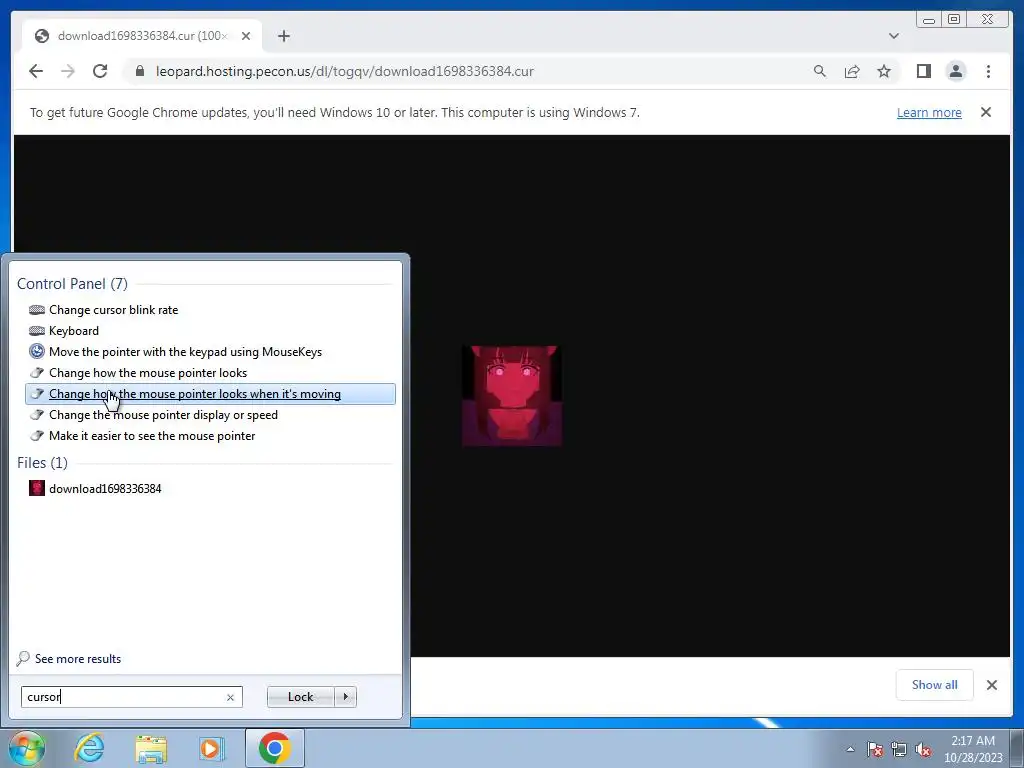Click the Windows Start orb
This screenshot has height=768, width=1024.
(x=26, y=748)
